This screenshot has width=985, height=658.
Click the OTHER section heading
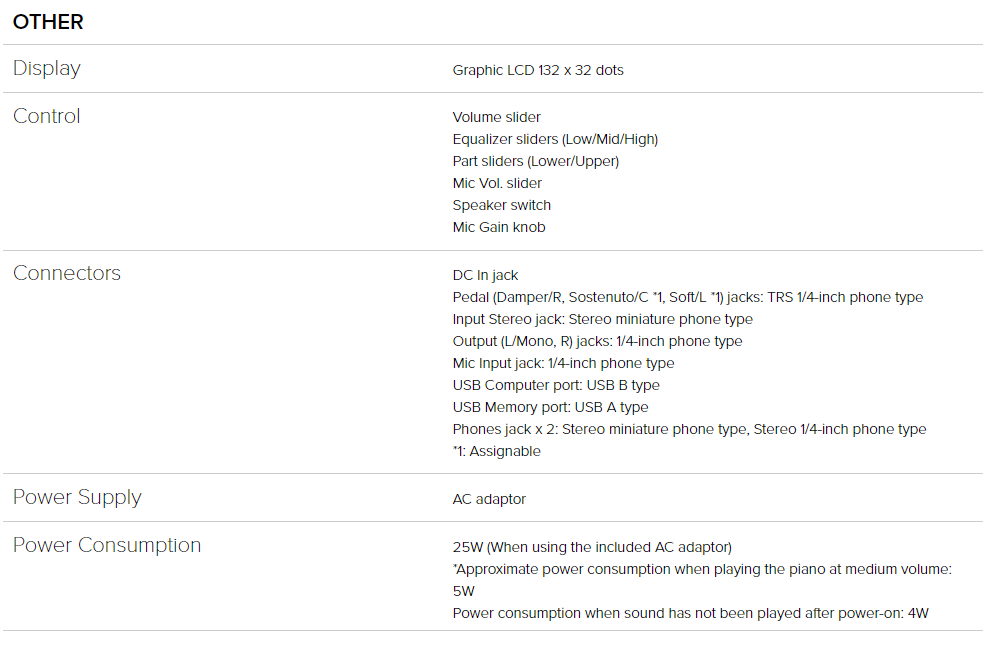coord(48,22)
